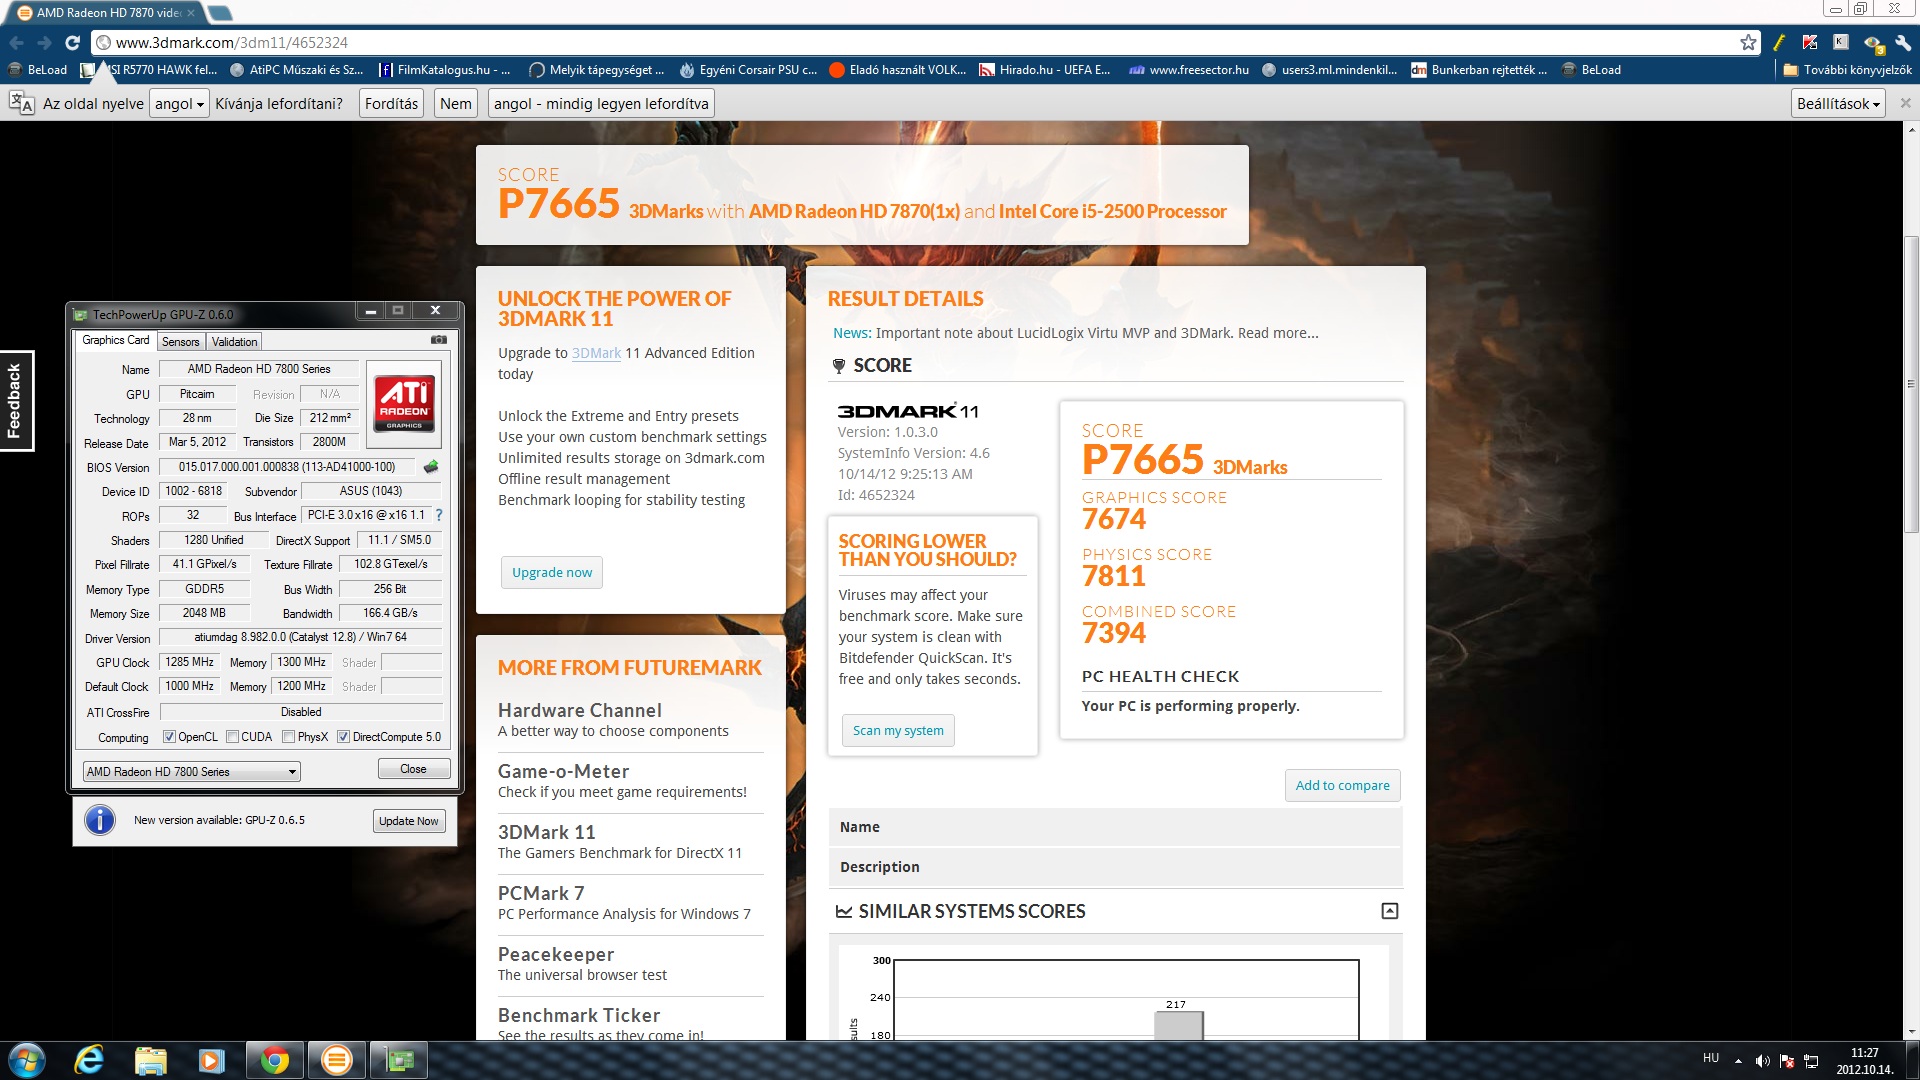Close the translation bar with the X
The width and height of the screenshot is (1920, 1080).
point(1905,103)
